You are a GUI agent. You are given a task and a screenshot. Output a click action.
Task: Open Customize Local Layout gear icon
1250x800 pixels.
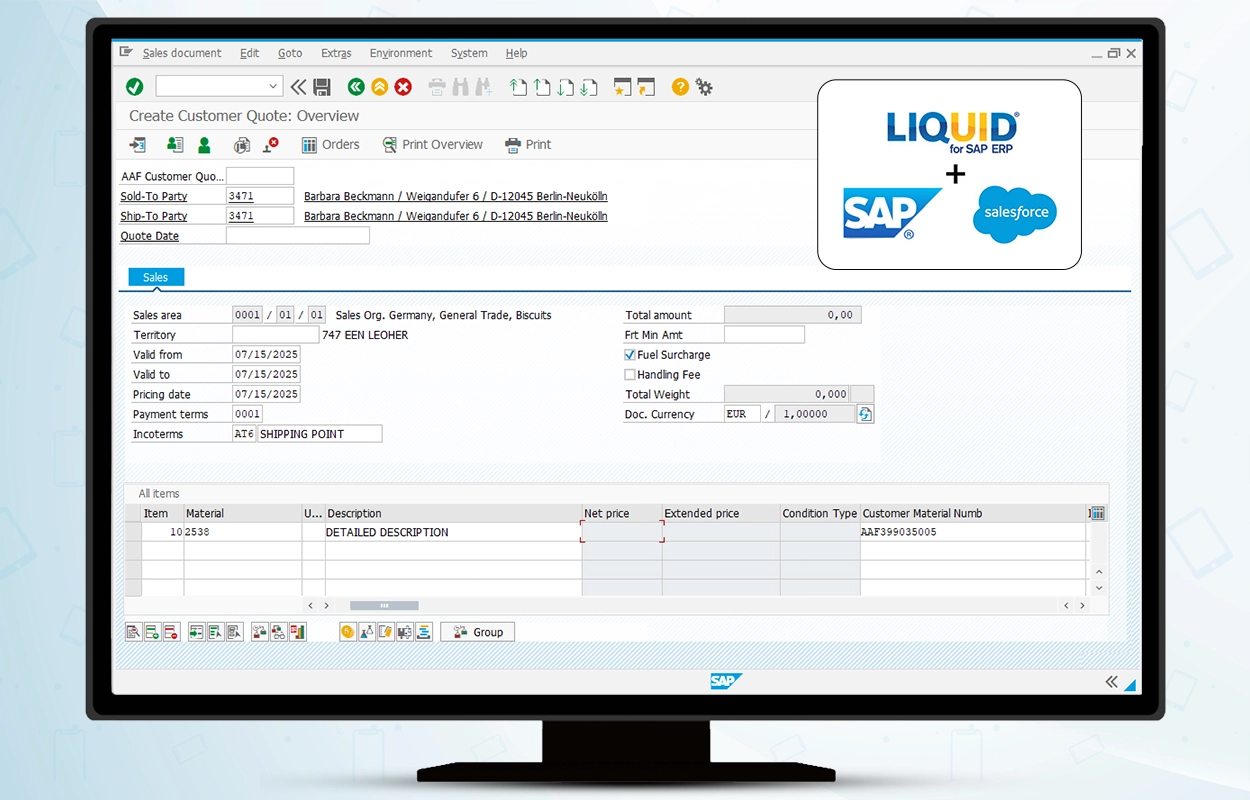pyautogui.click(x=704, y=87)
